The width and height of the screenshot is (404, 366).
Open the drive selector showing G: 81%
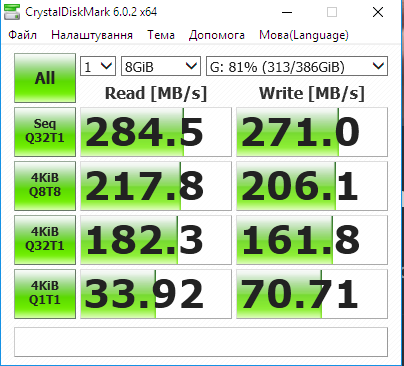(297, 66)
